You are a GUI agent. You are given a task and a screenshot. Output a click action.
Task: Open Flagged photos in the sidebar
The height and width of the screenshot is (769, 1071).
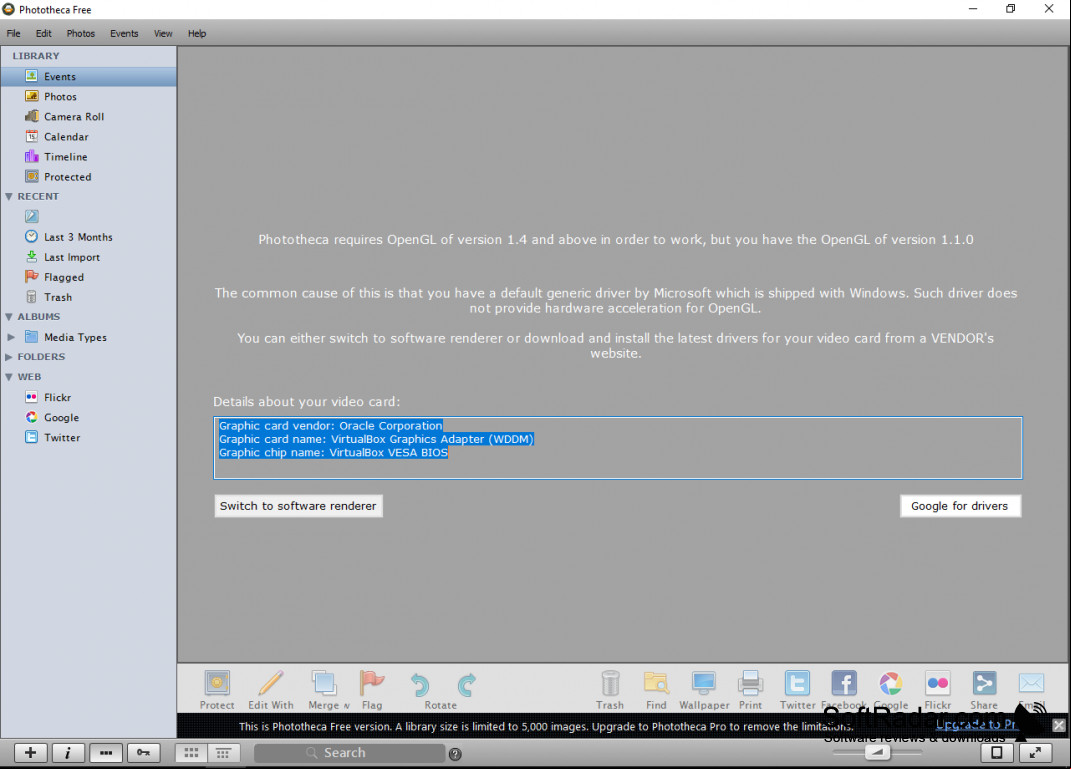[89, 277]
